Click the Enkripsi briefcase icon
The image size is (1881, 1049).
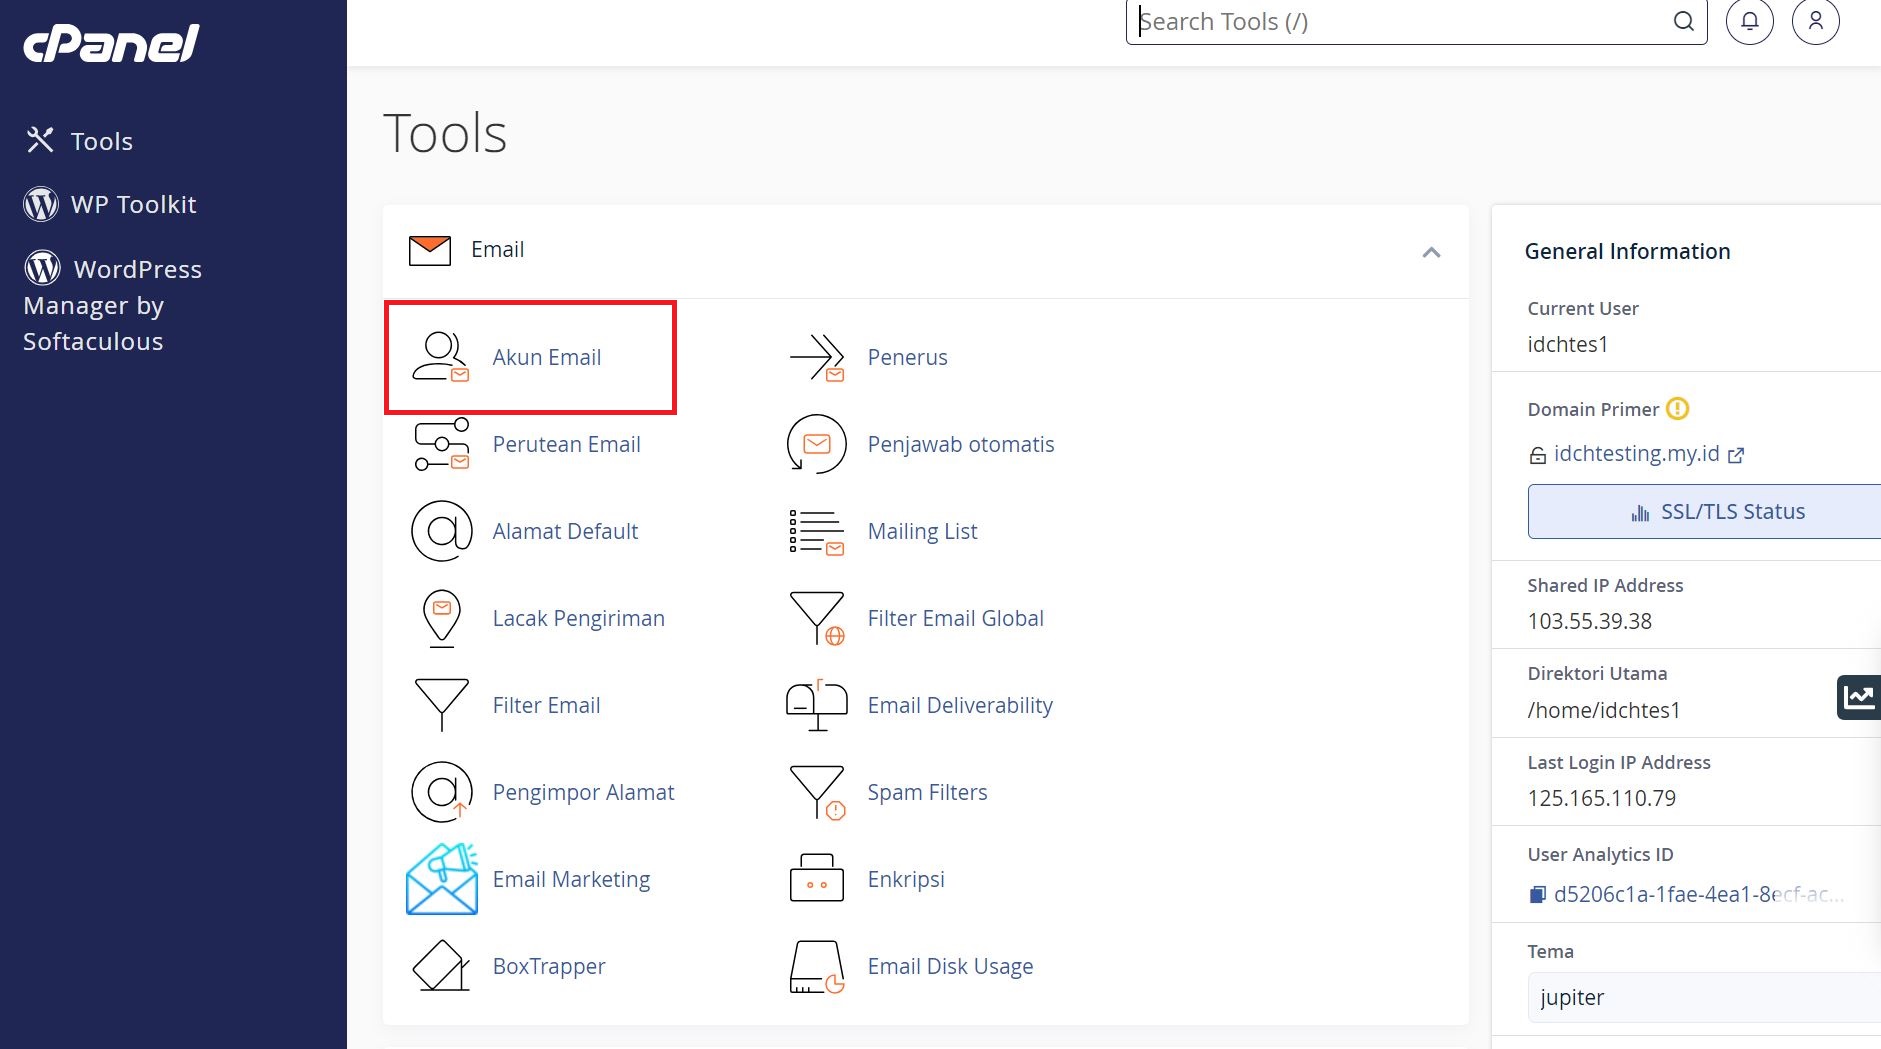click(817, 879)
